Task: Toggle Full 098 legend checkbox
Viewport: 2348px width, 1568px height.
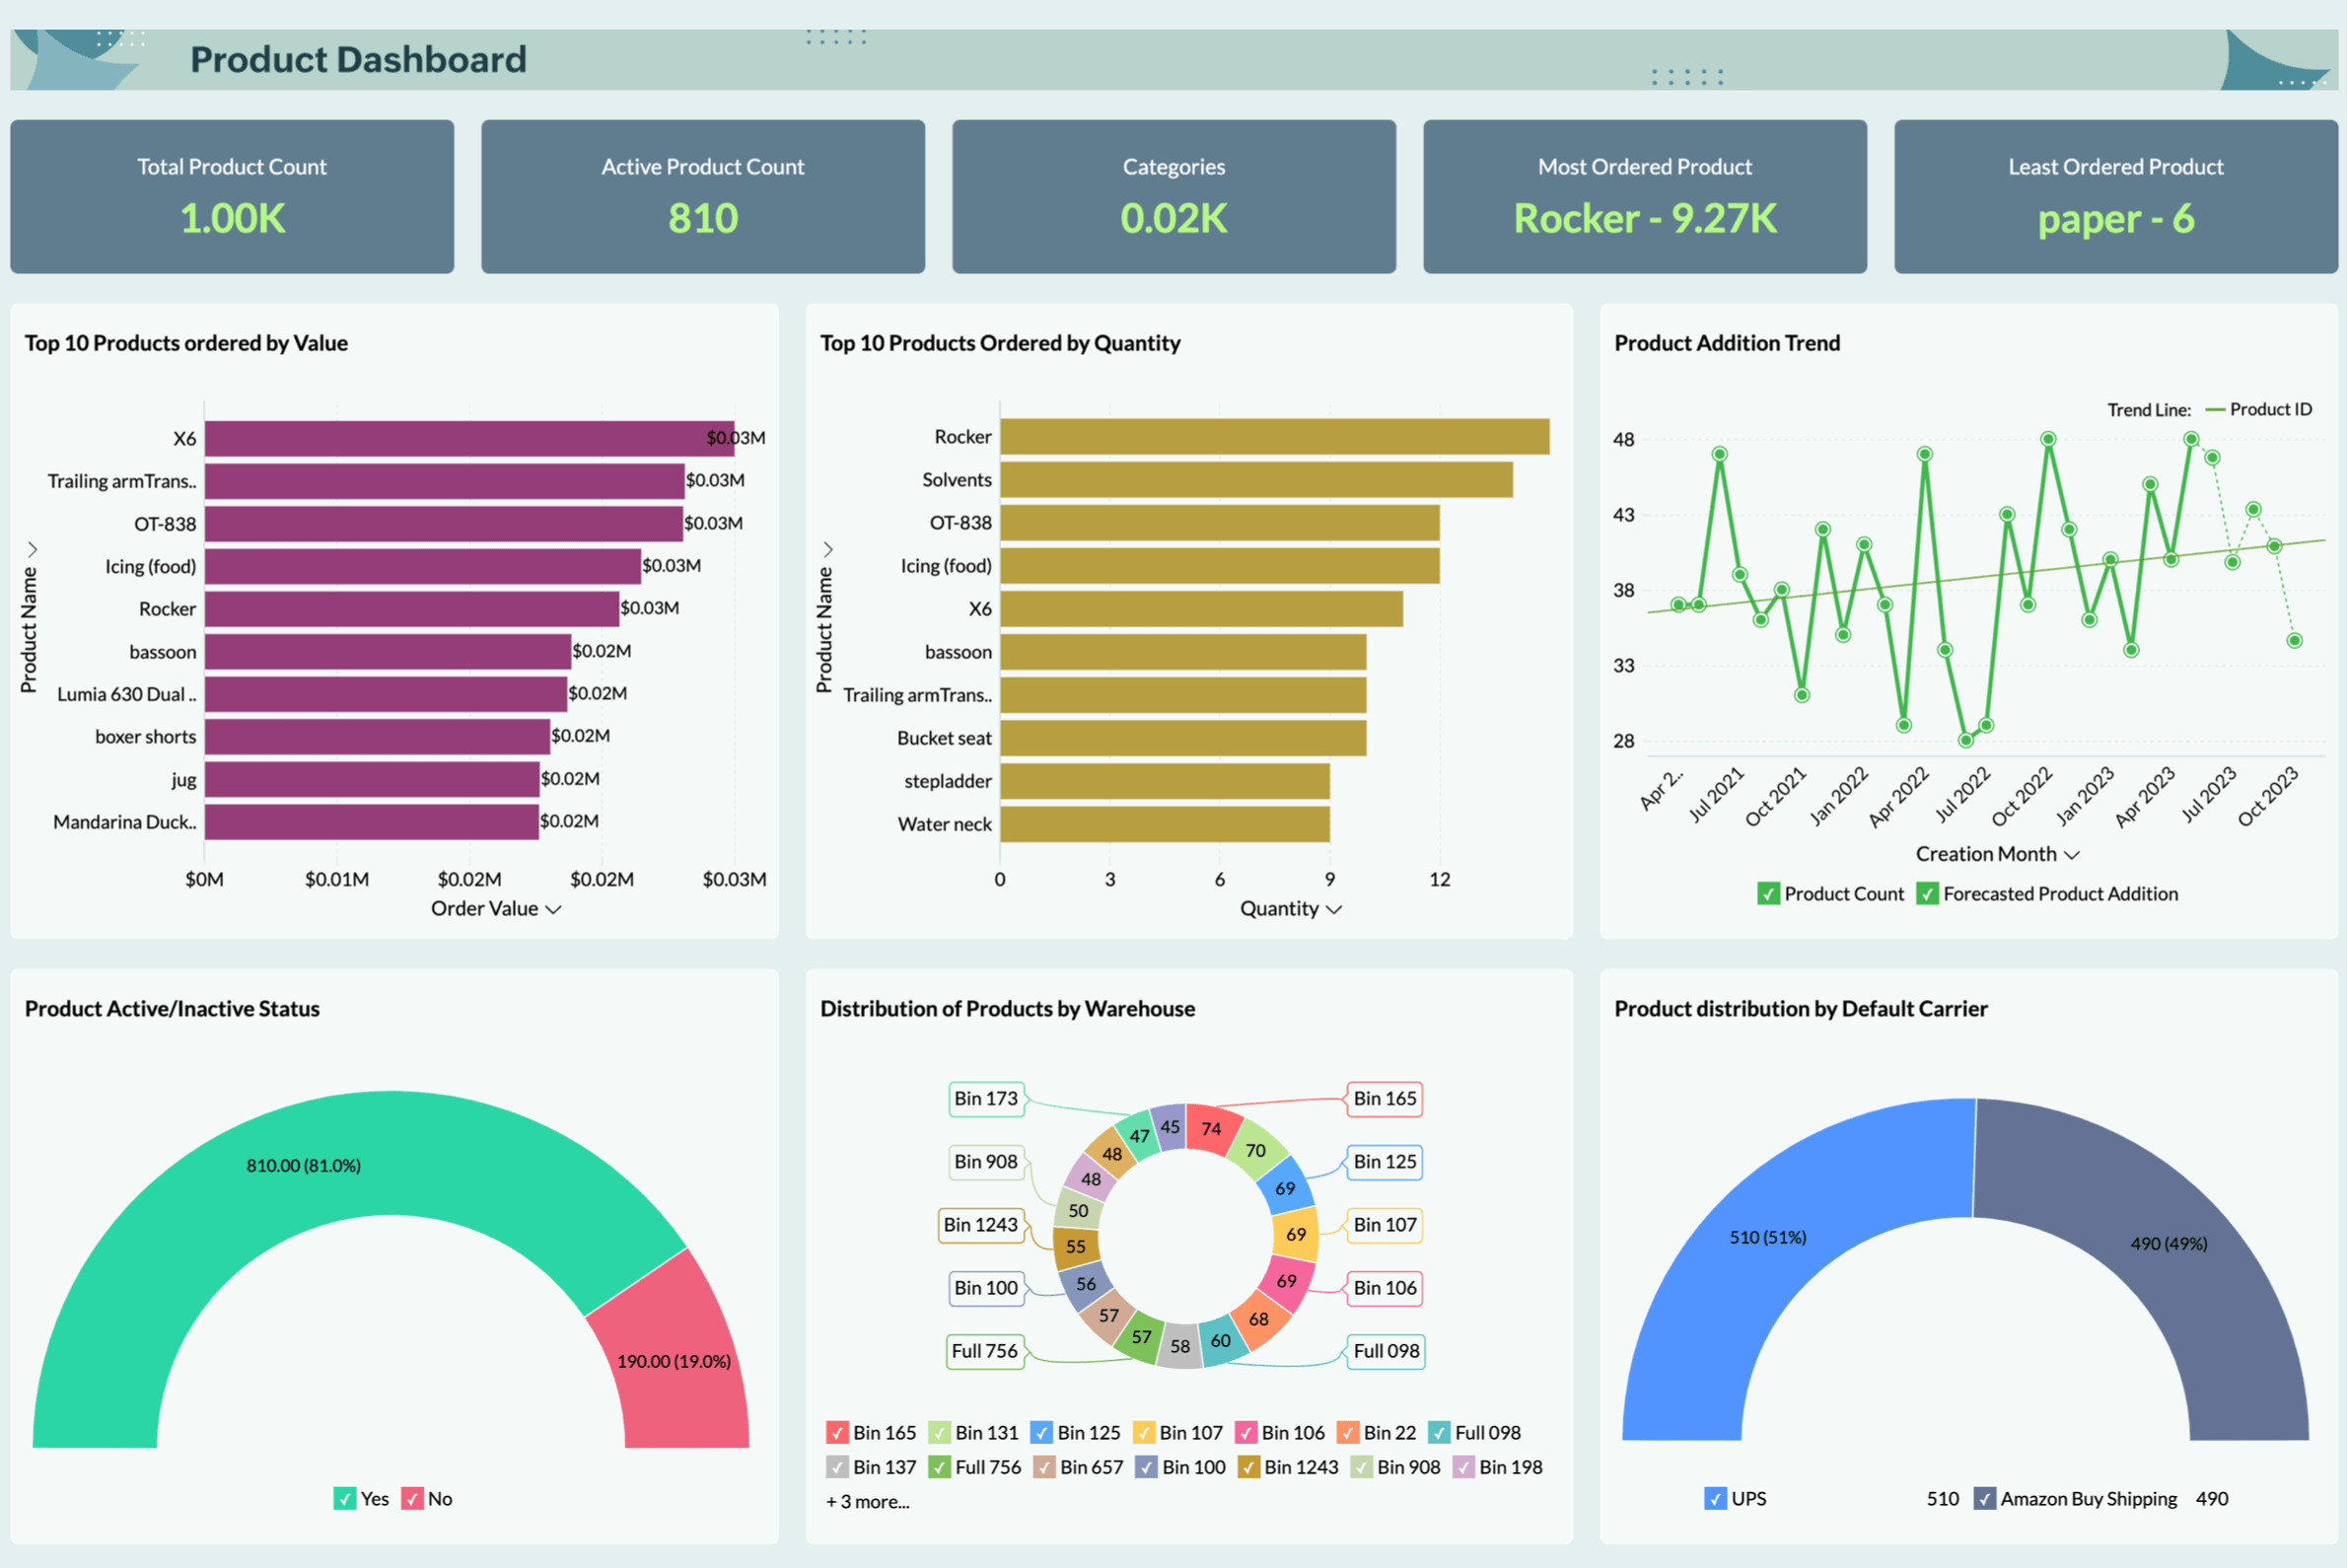Action: pos(1439,1432)
